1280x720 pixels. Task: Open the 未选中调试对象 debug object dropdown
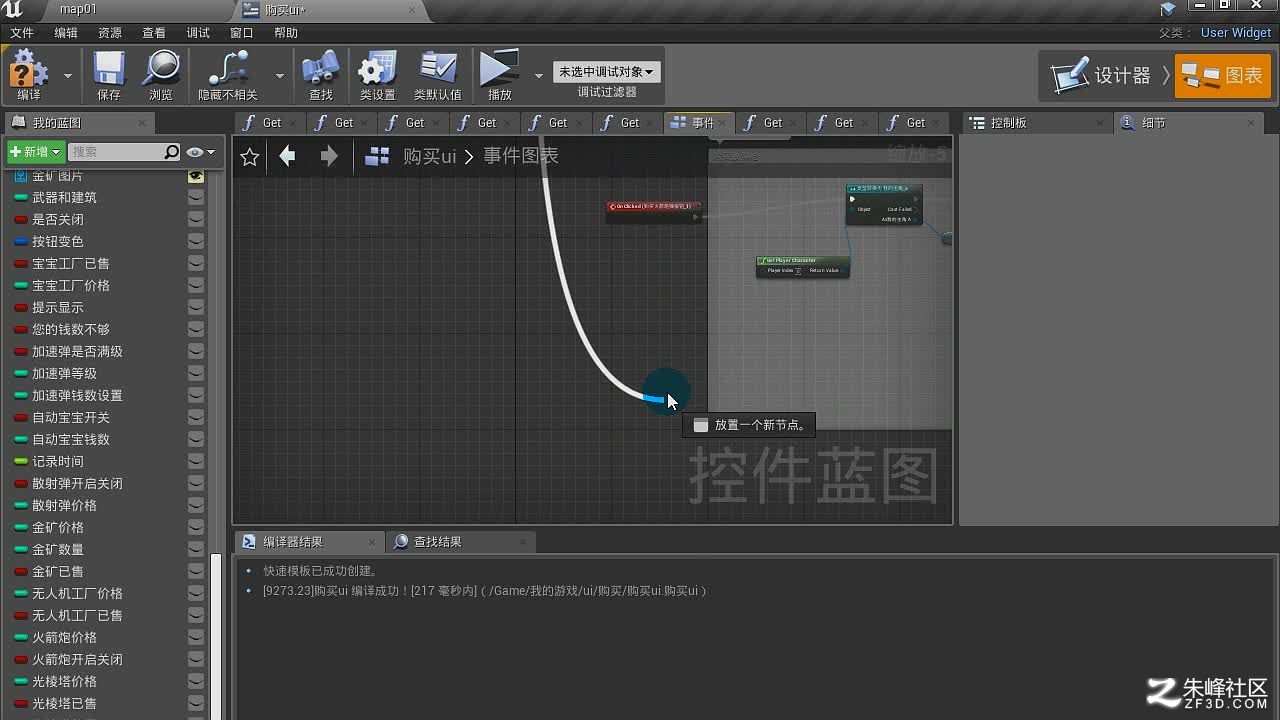point(606,72)
